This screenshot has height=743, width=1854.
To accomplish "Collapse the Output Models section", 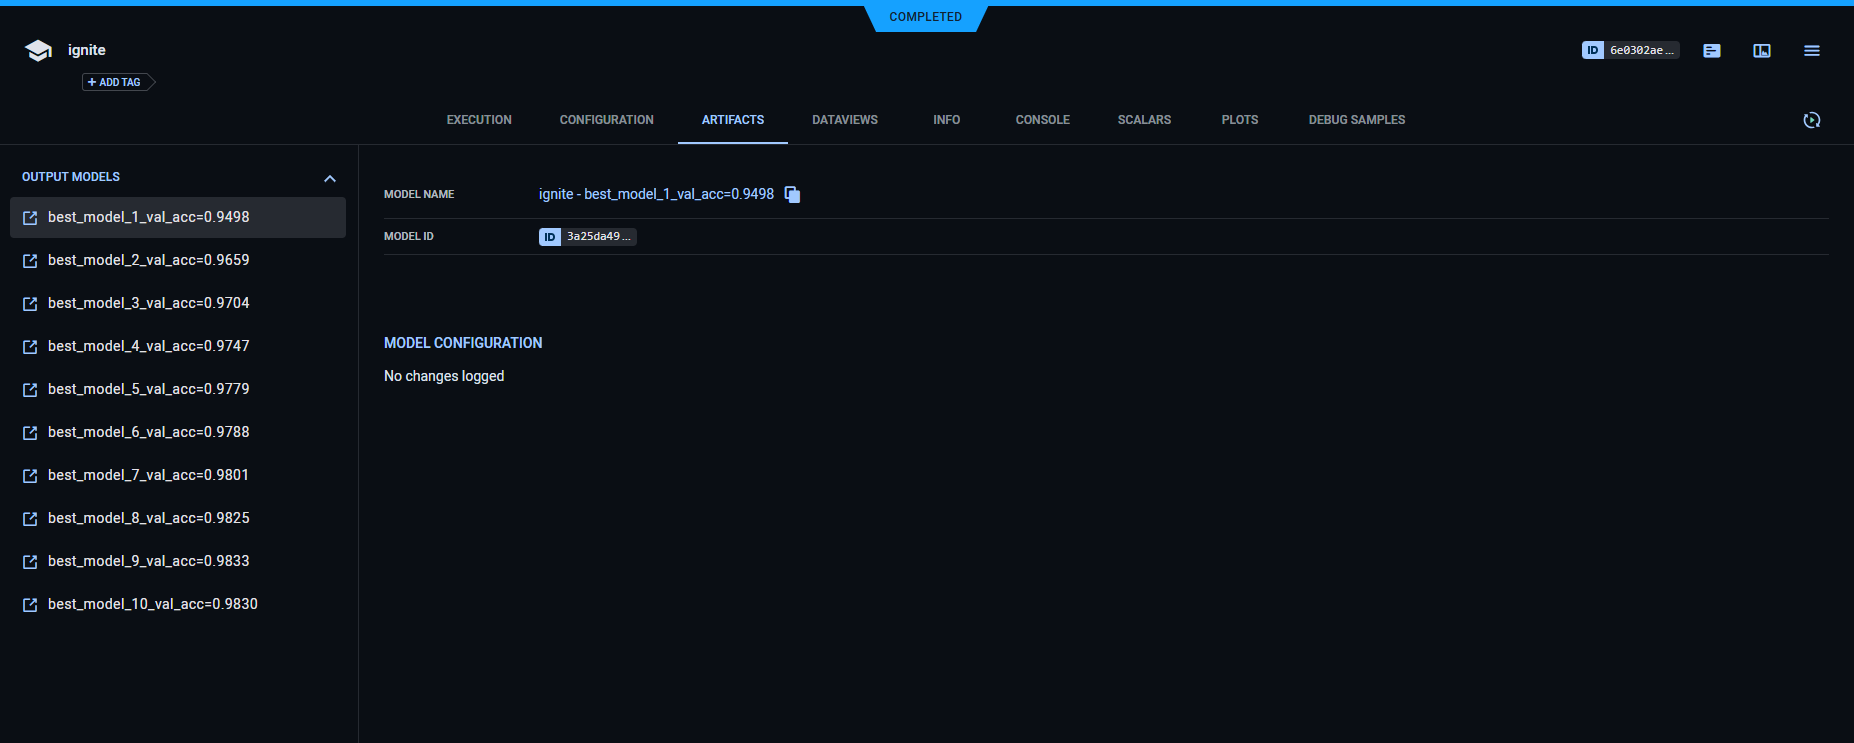I will click(x=330, y=178).
